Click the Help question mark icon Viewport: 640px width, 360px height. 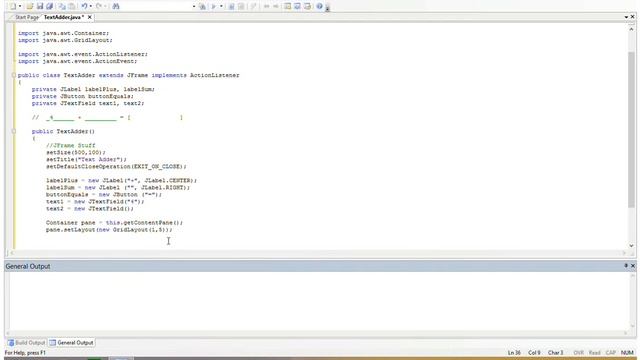(x=320, y=6)
